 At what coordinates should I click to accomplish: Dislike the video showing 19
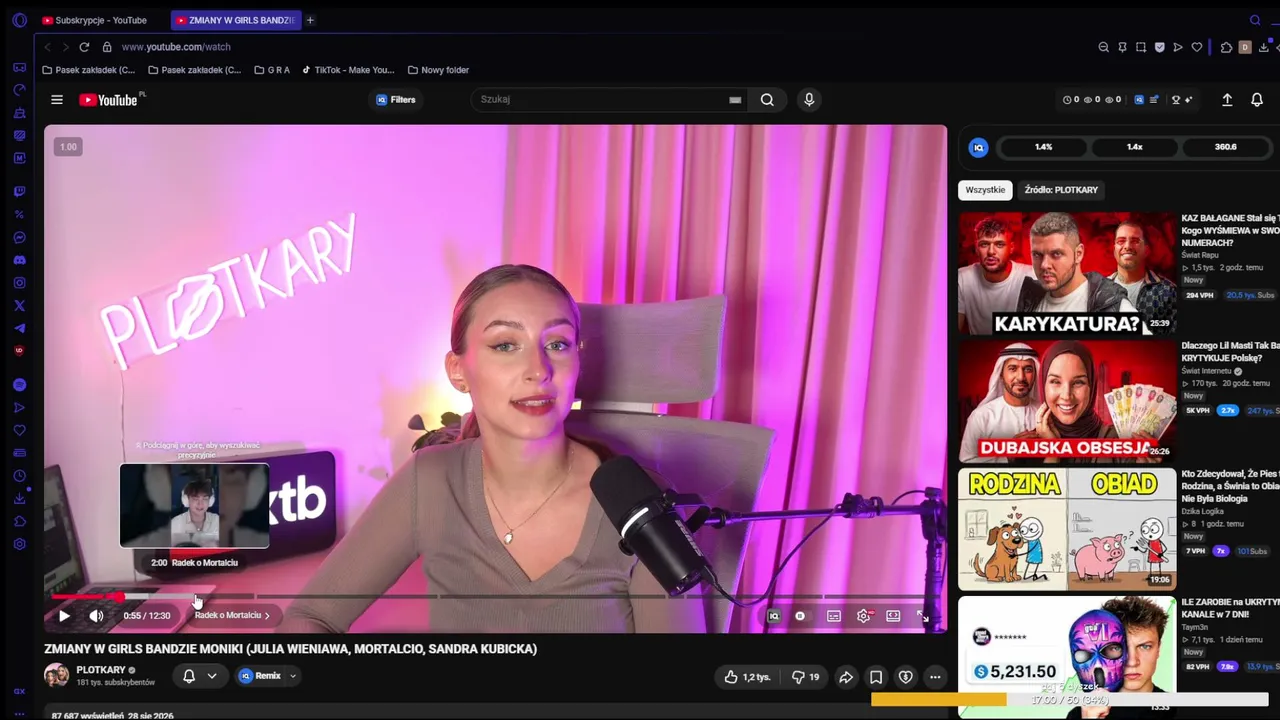point(805,677)
